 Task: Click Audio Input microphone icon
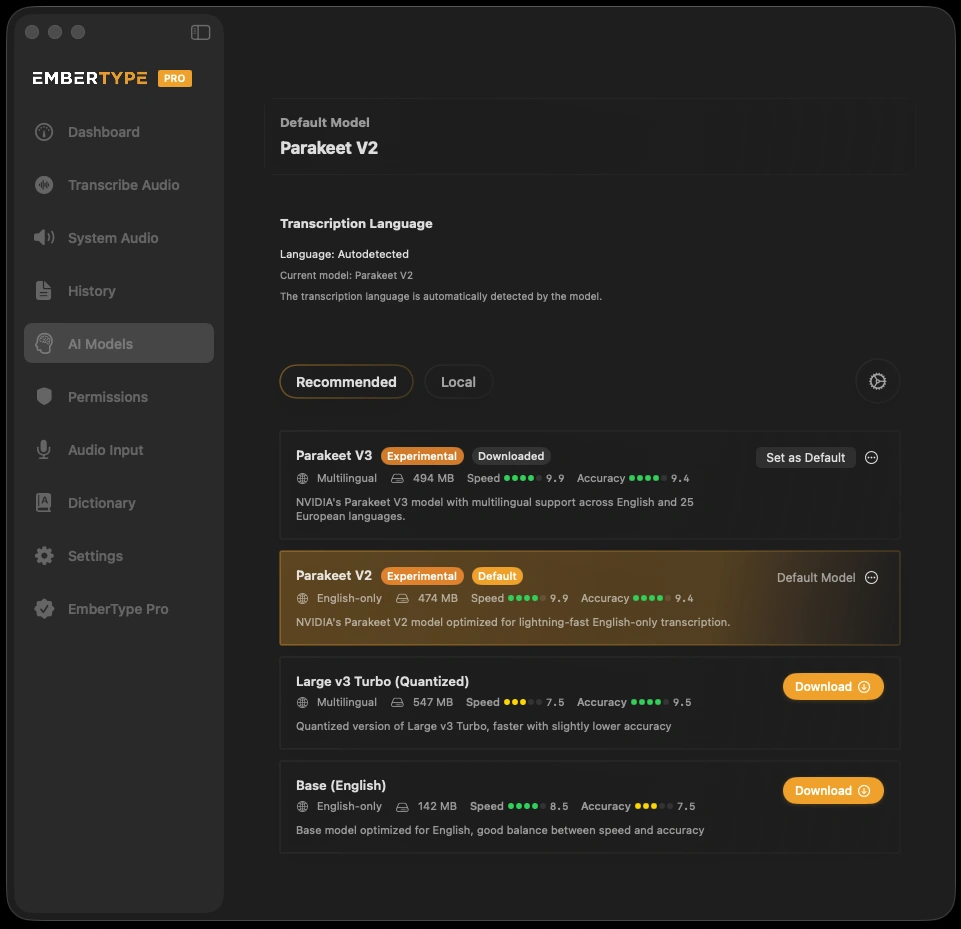(44, 450)
